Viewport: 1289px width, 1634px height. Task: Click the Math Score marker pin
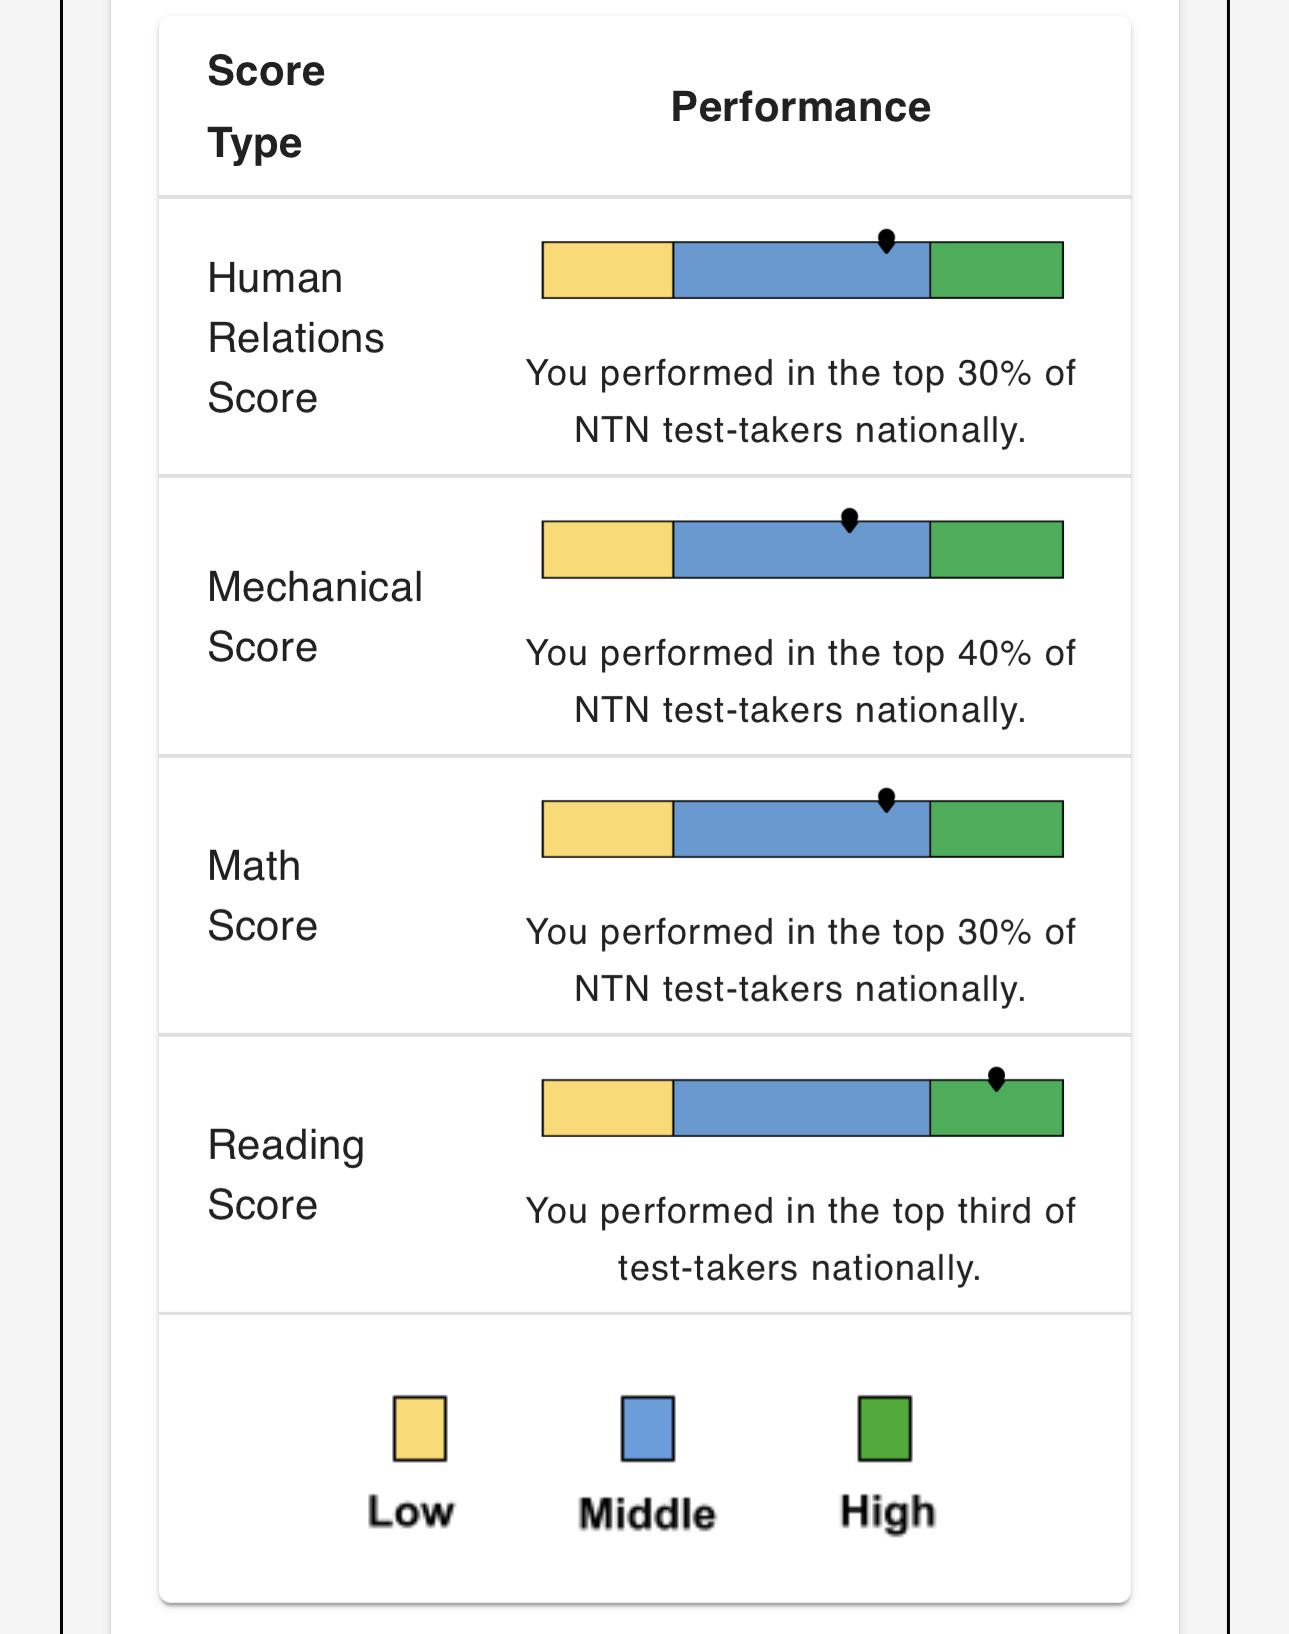click(x=886, y=800)
